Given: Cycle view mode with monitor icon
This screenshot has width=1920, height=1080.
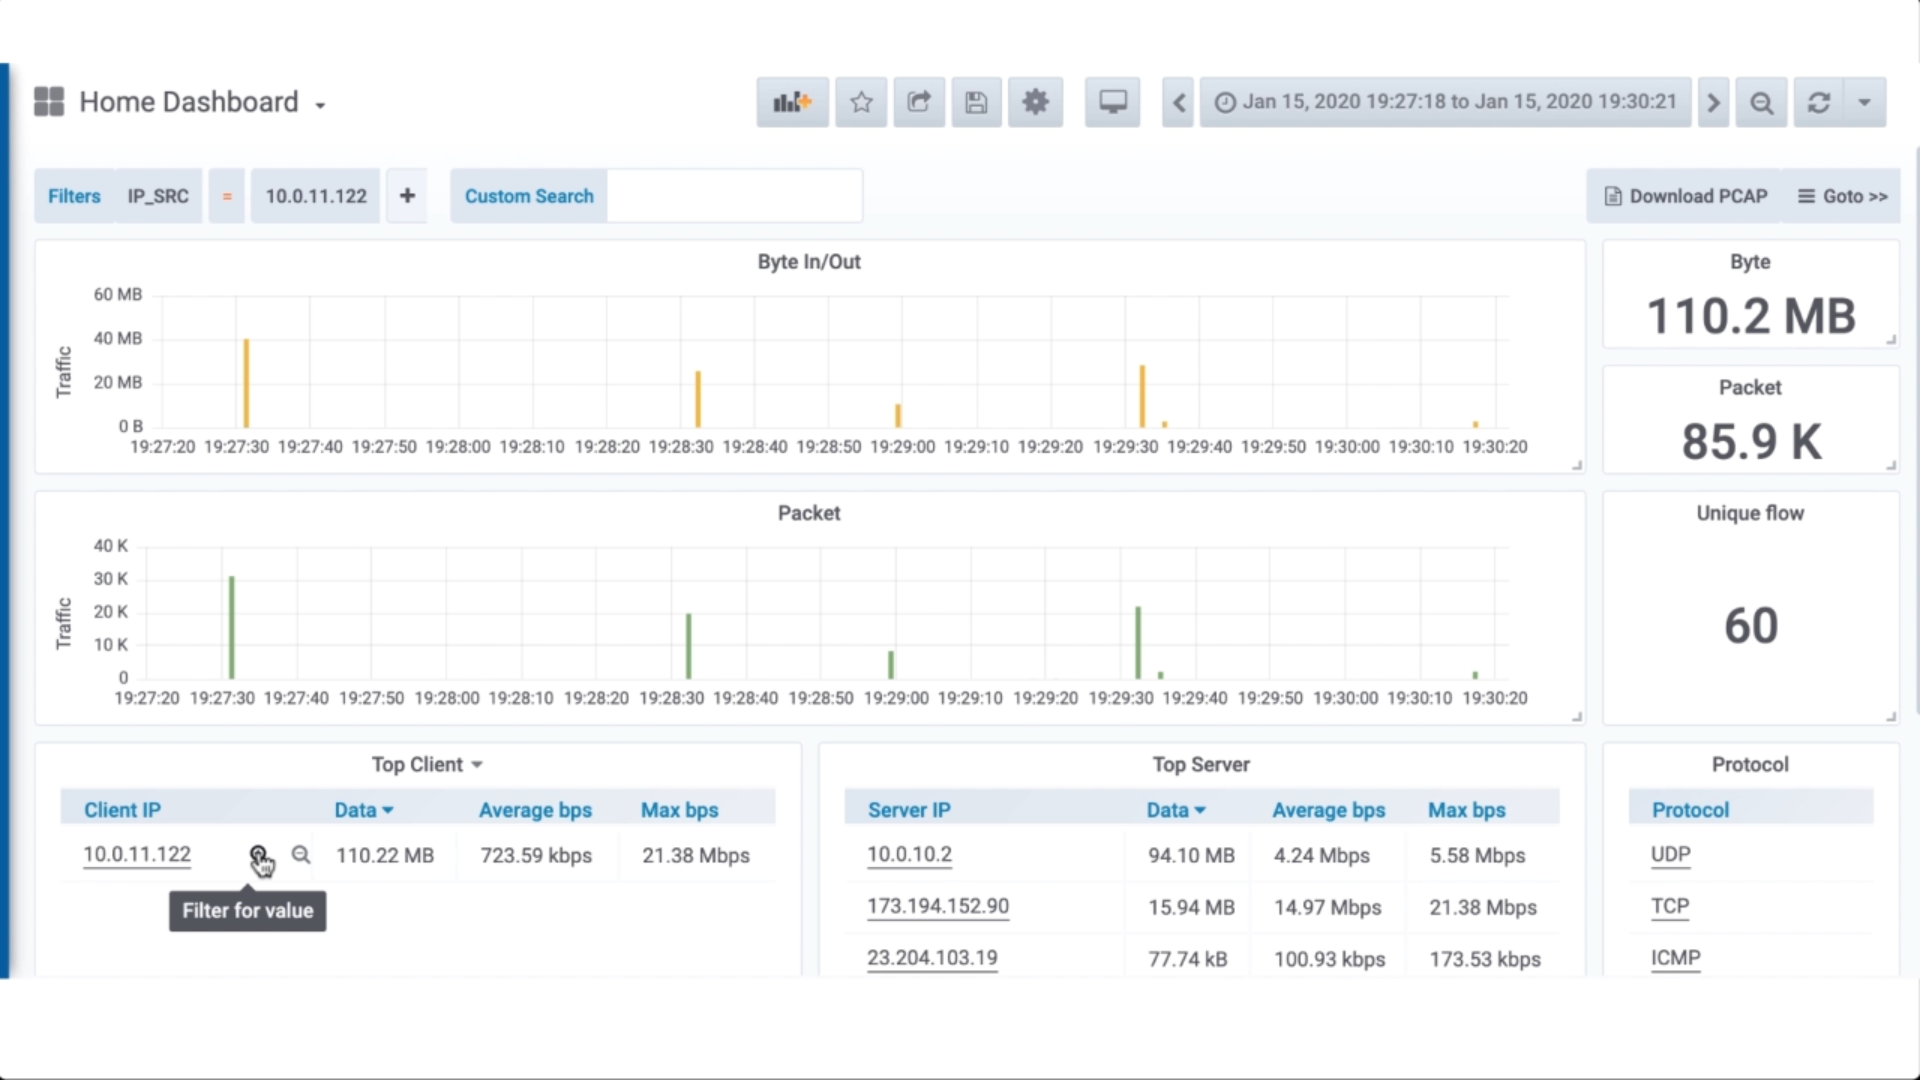Looking at the screenshot, I should click(1112, 102).
